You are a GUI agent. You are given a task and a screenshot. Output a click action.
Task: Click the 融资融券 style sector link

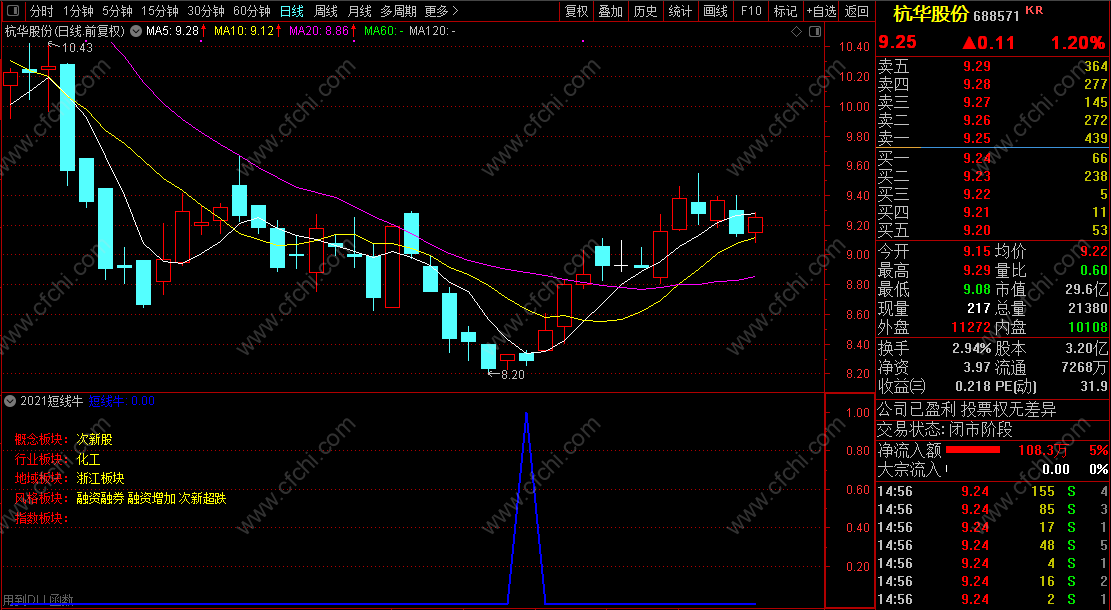tap(100, 498)
